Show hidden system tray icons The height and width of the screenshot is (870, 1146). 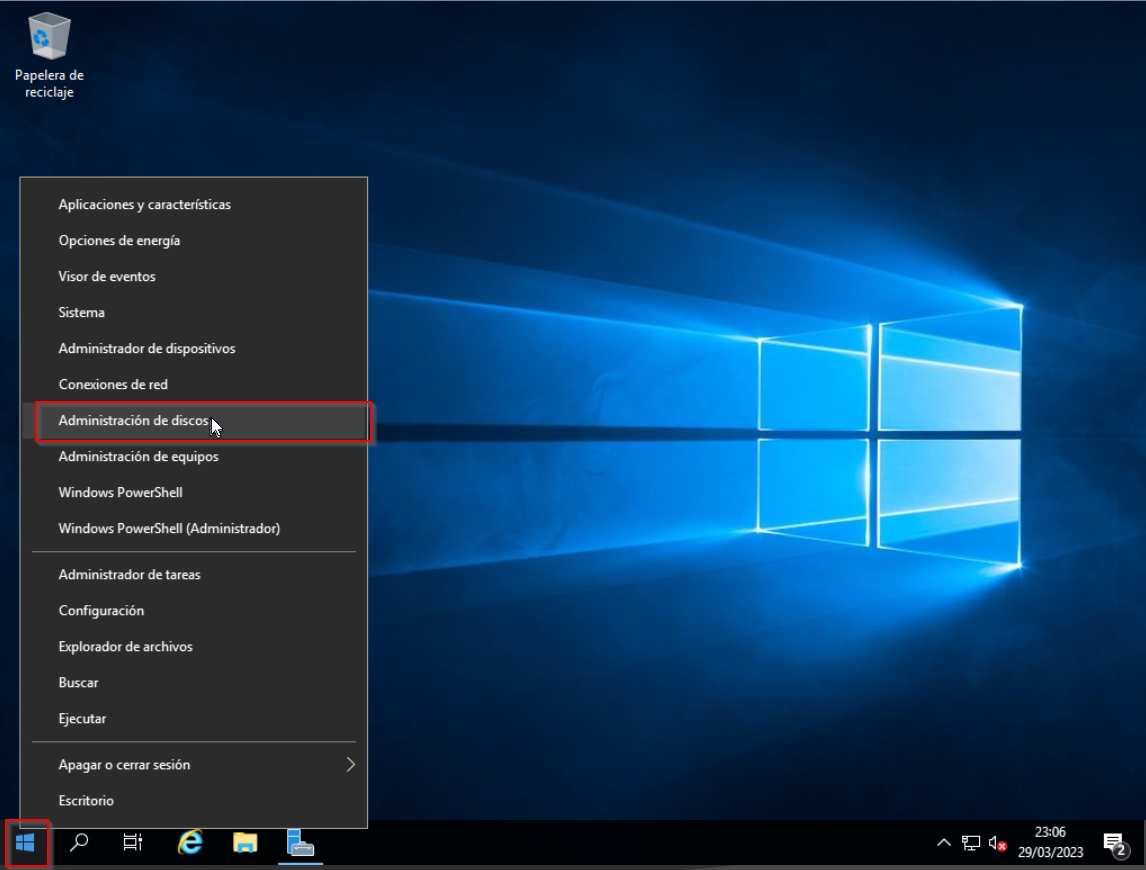click(943, 843)
